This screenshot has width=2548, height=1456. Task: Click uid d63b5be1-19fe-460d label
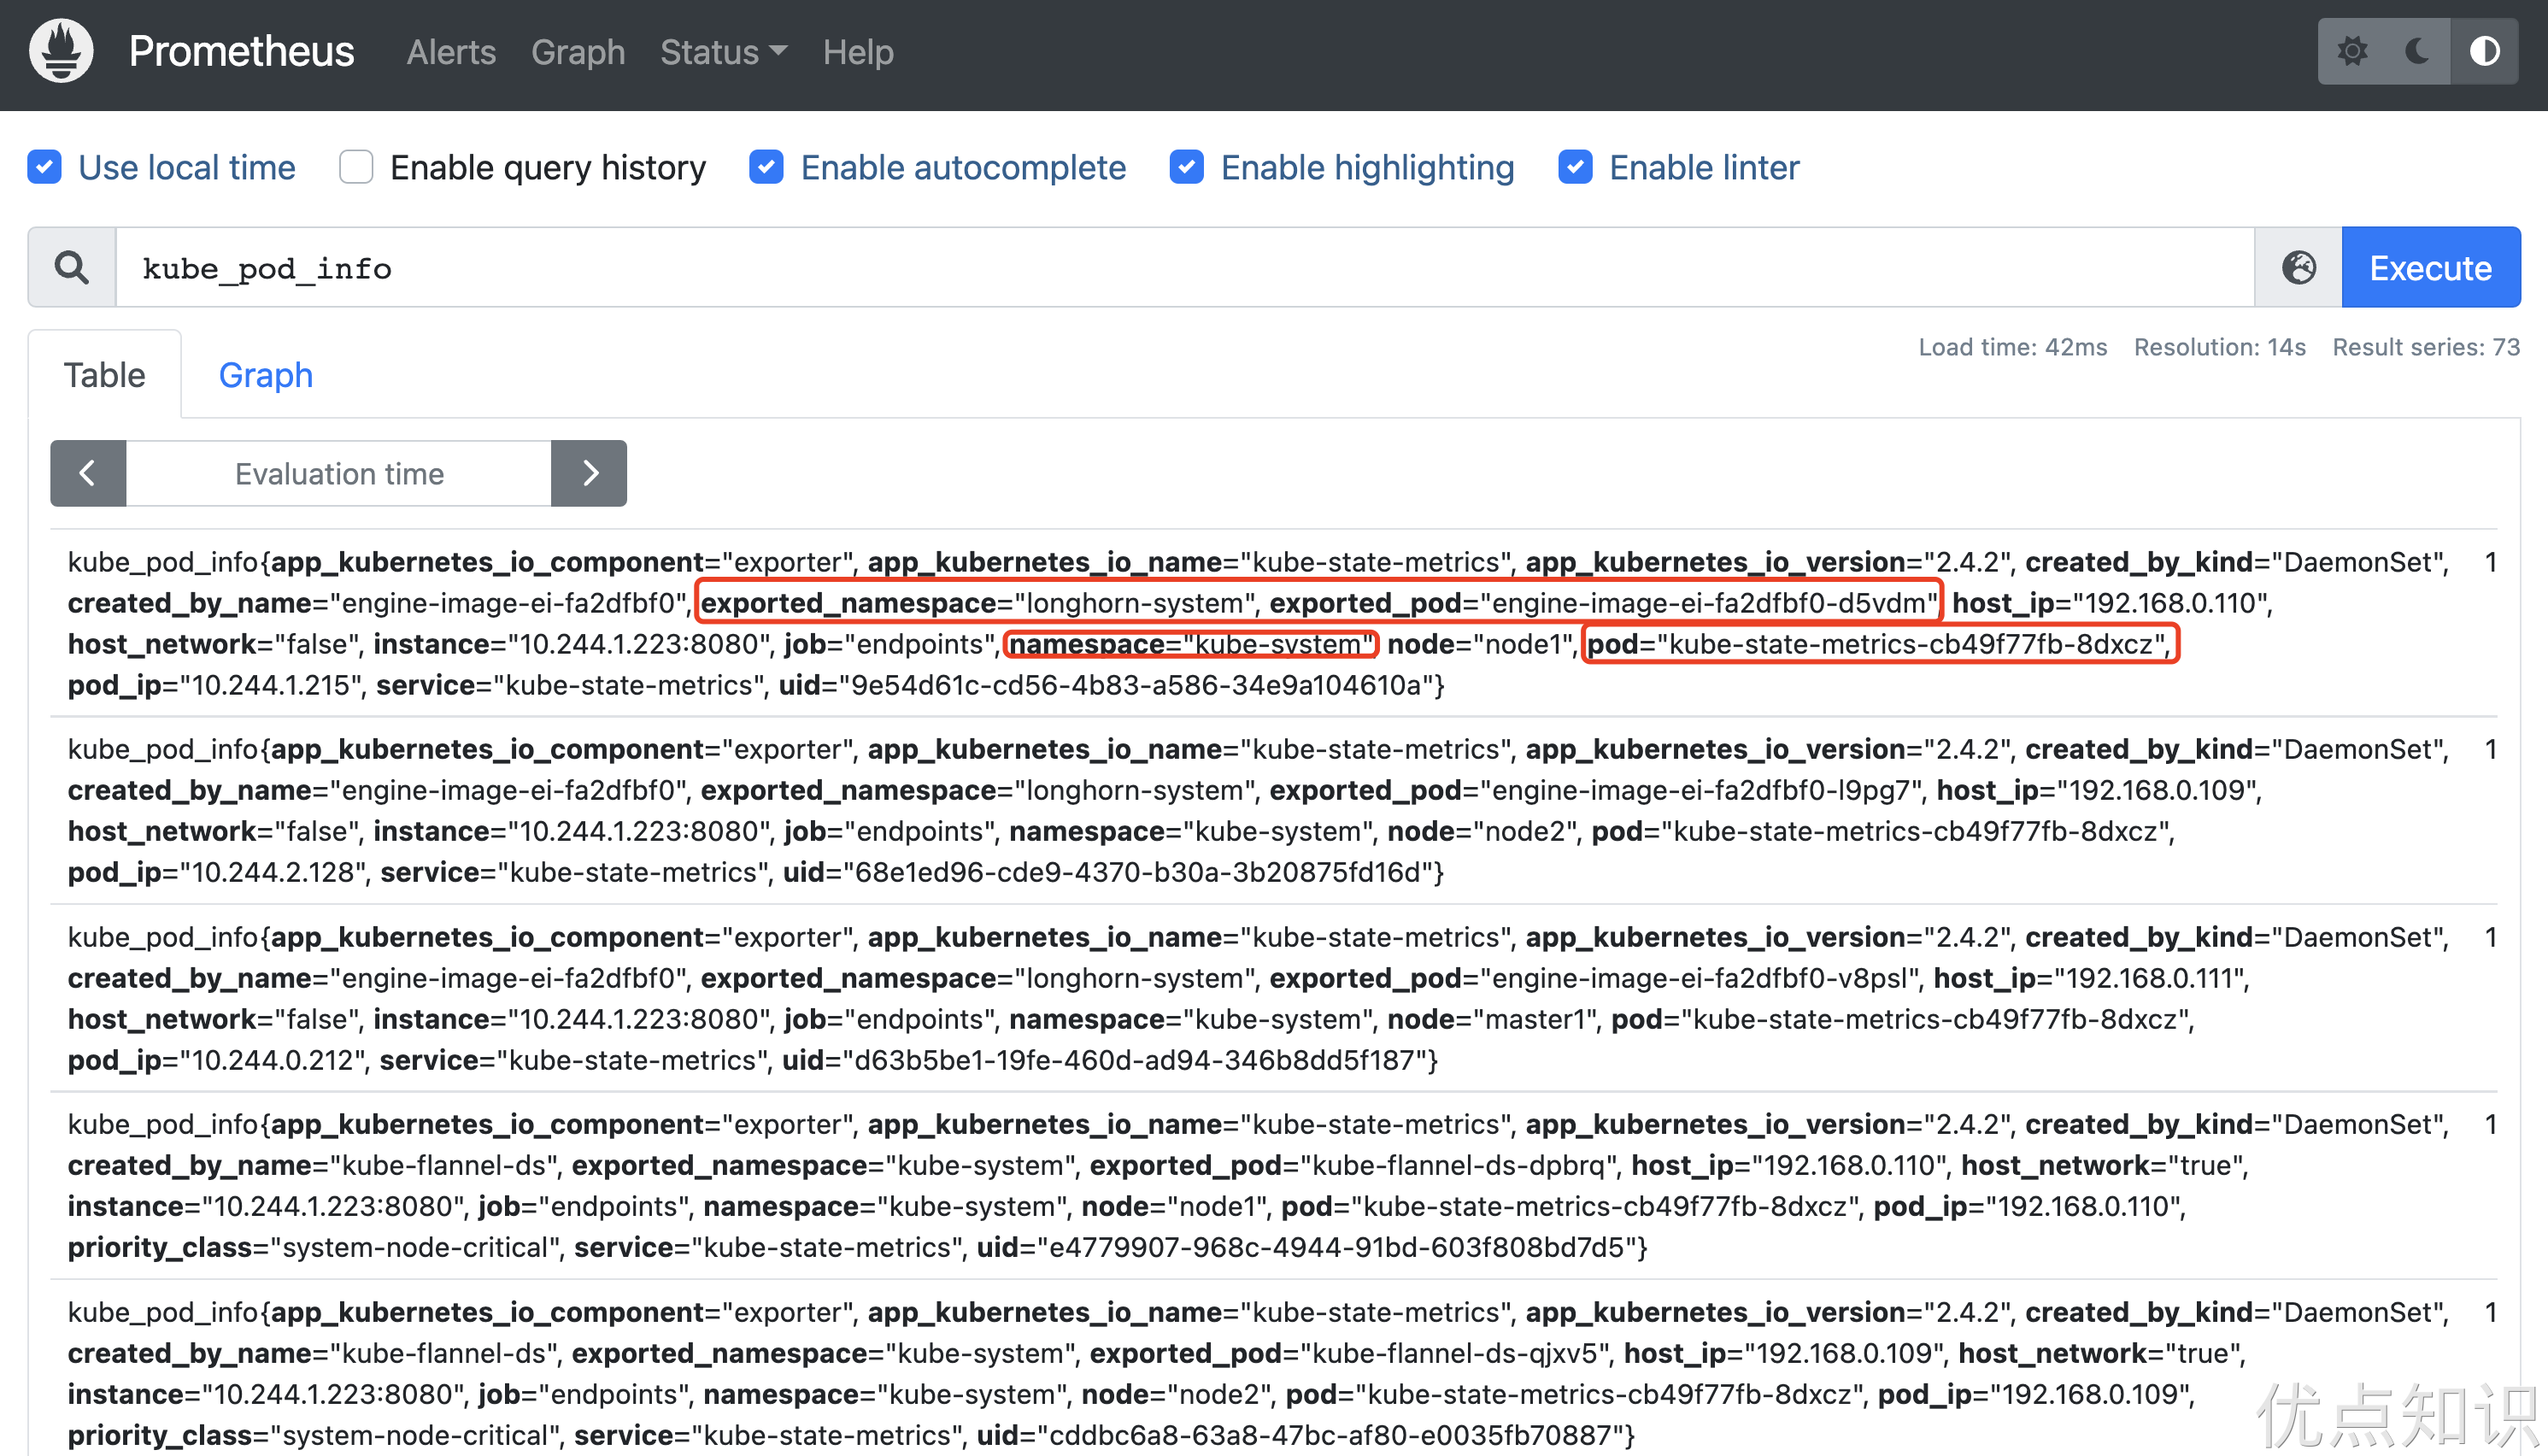(x=1105, y=1060)
